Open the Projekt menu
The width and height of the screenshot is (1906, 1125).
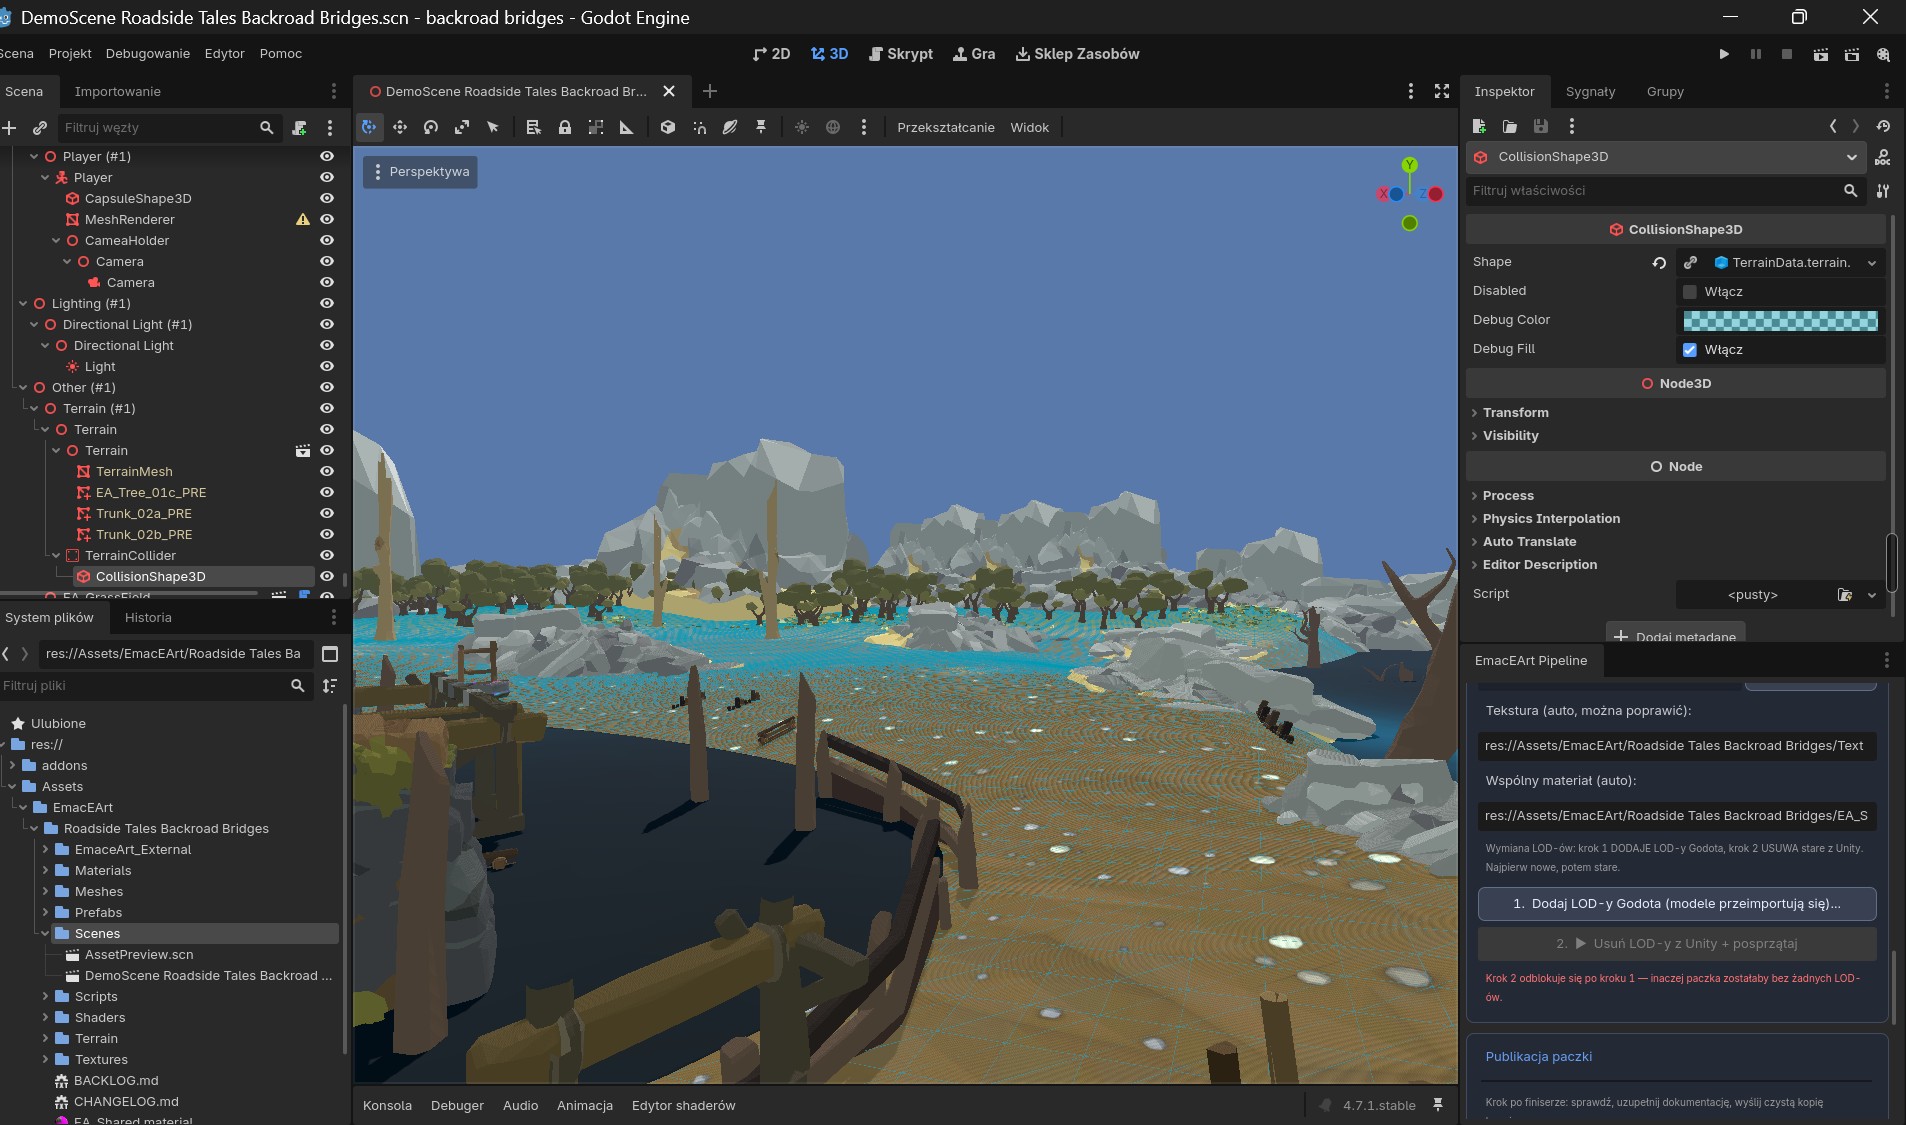pos(70,54)
